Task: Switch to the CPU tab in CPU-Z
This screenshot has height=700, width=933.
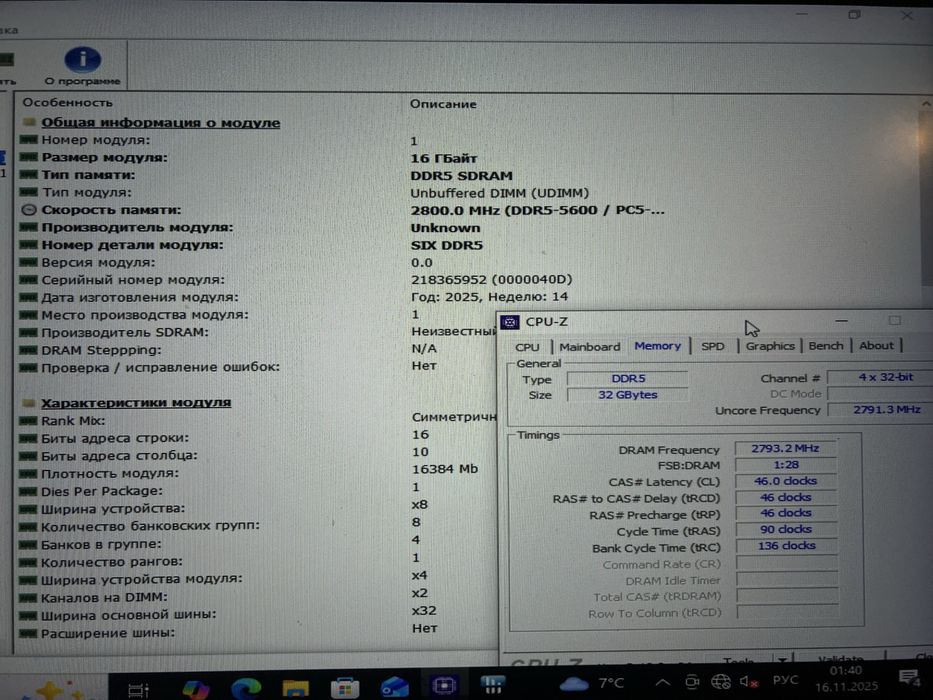Action: pyautogui.click(x=527, y=346)
